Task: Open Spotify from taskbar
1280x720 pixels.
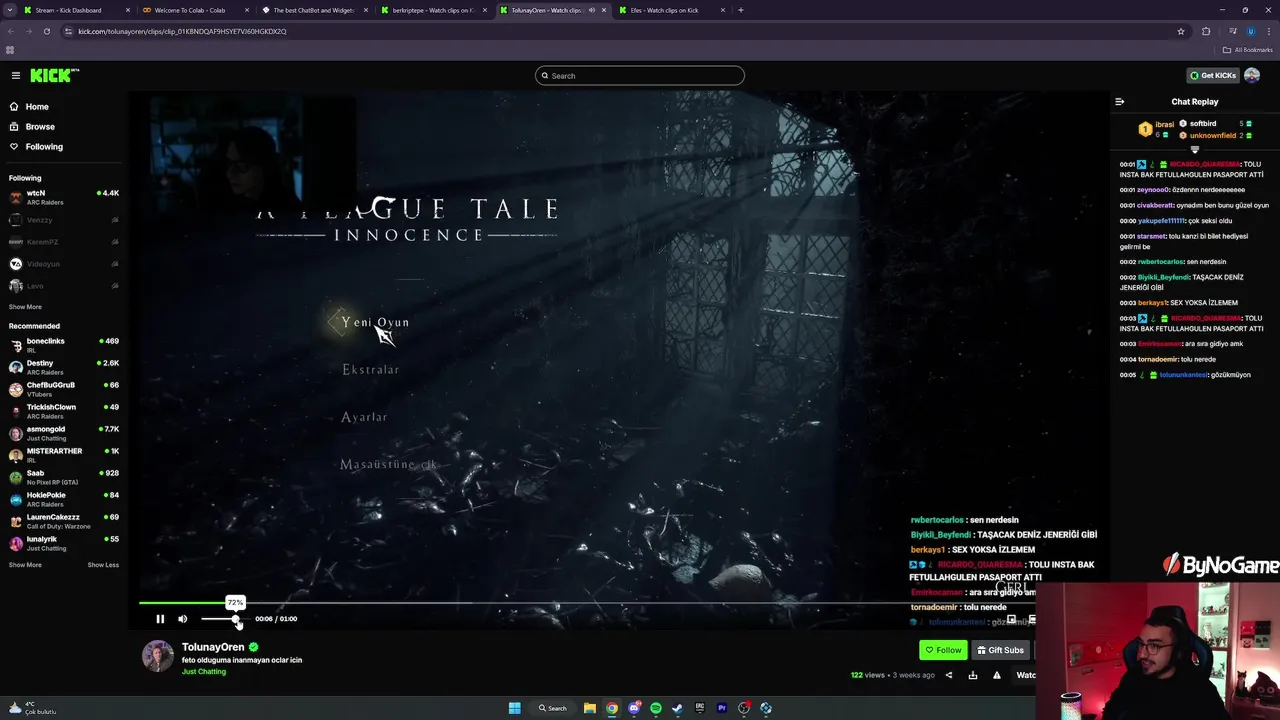Action: [656, 708]
